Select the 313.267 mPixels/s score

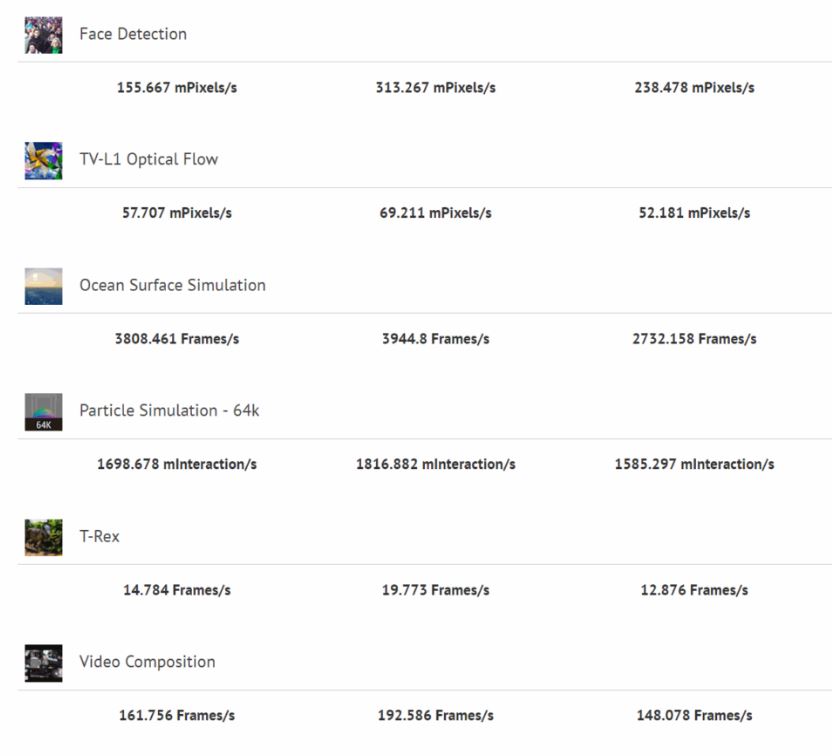click(435, 88)
